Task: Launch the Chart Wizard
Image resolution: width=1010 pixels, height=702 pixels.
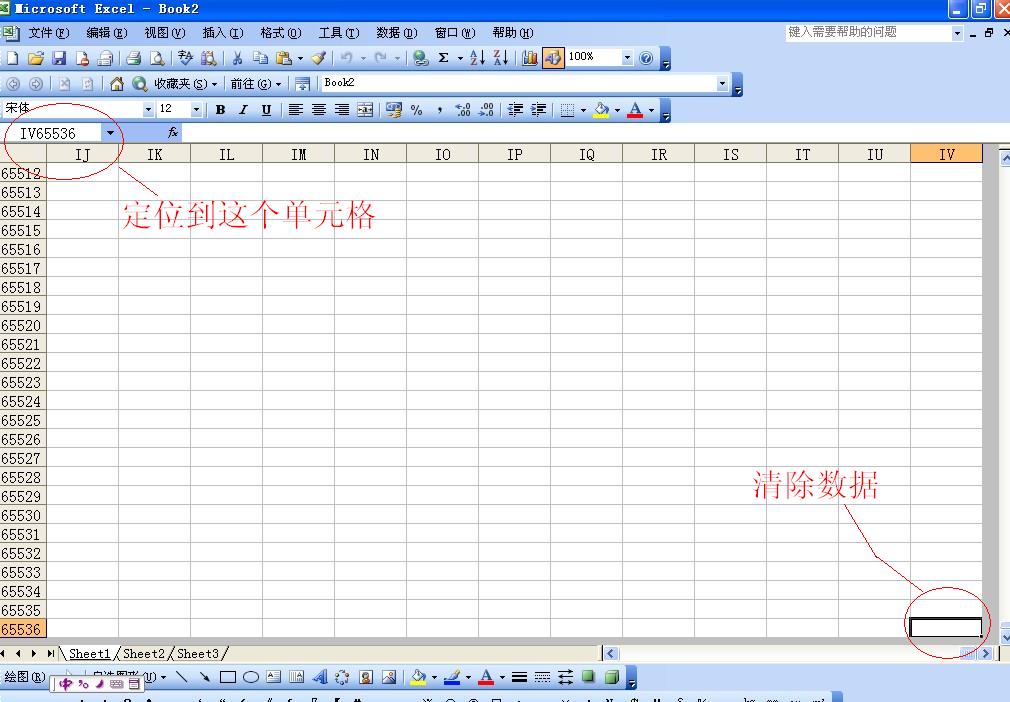Action: point(529,58)
